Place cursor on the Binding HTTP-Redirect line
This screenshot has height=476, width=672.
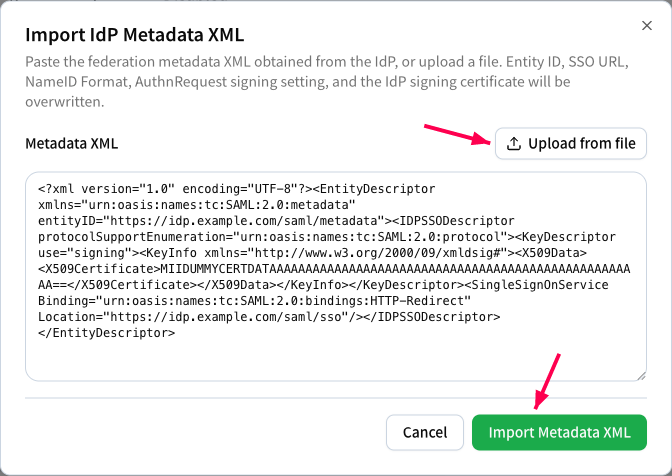coord(255,301)
